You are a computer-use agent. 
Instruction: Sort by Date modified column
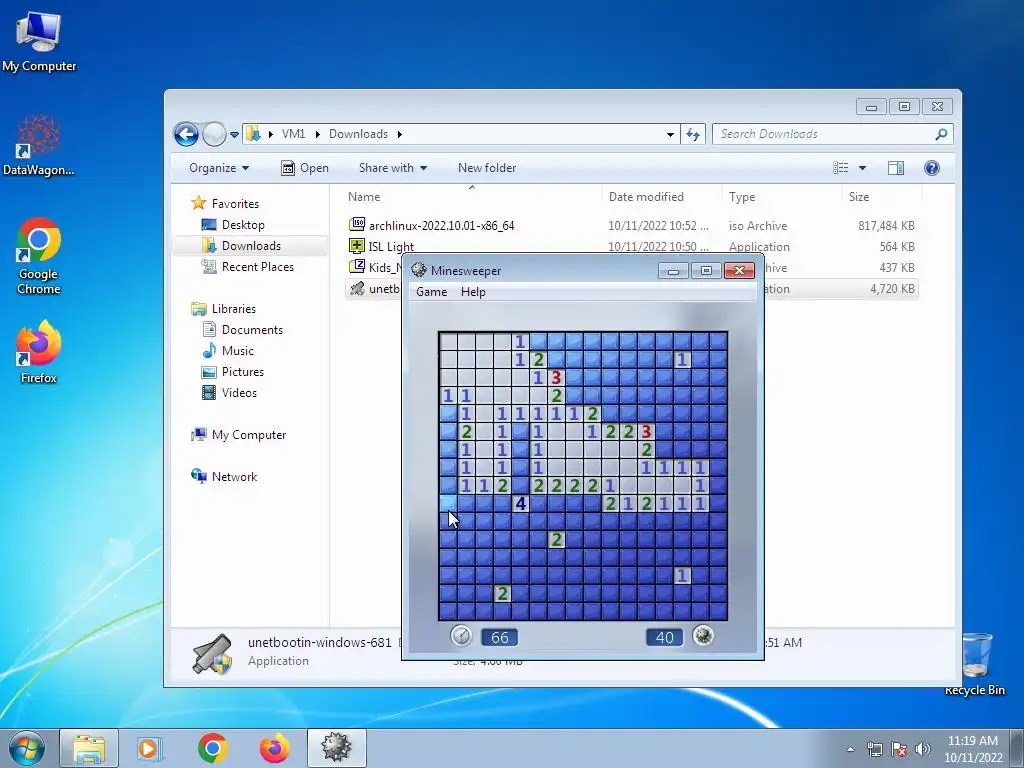[x=646, y=197]
